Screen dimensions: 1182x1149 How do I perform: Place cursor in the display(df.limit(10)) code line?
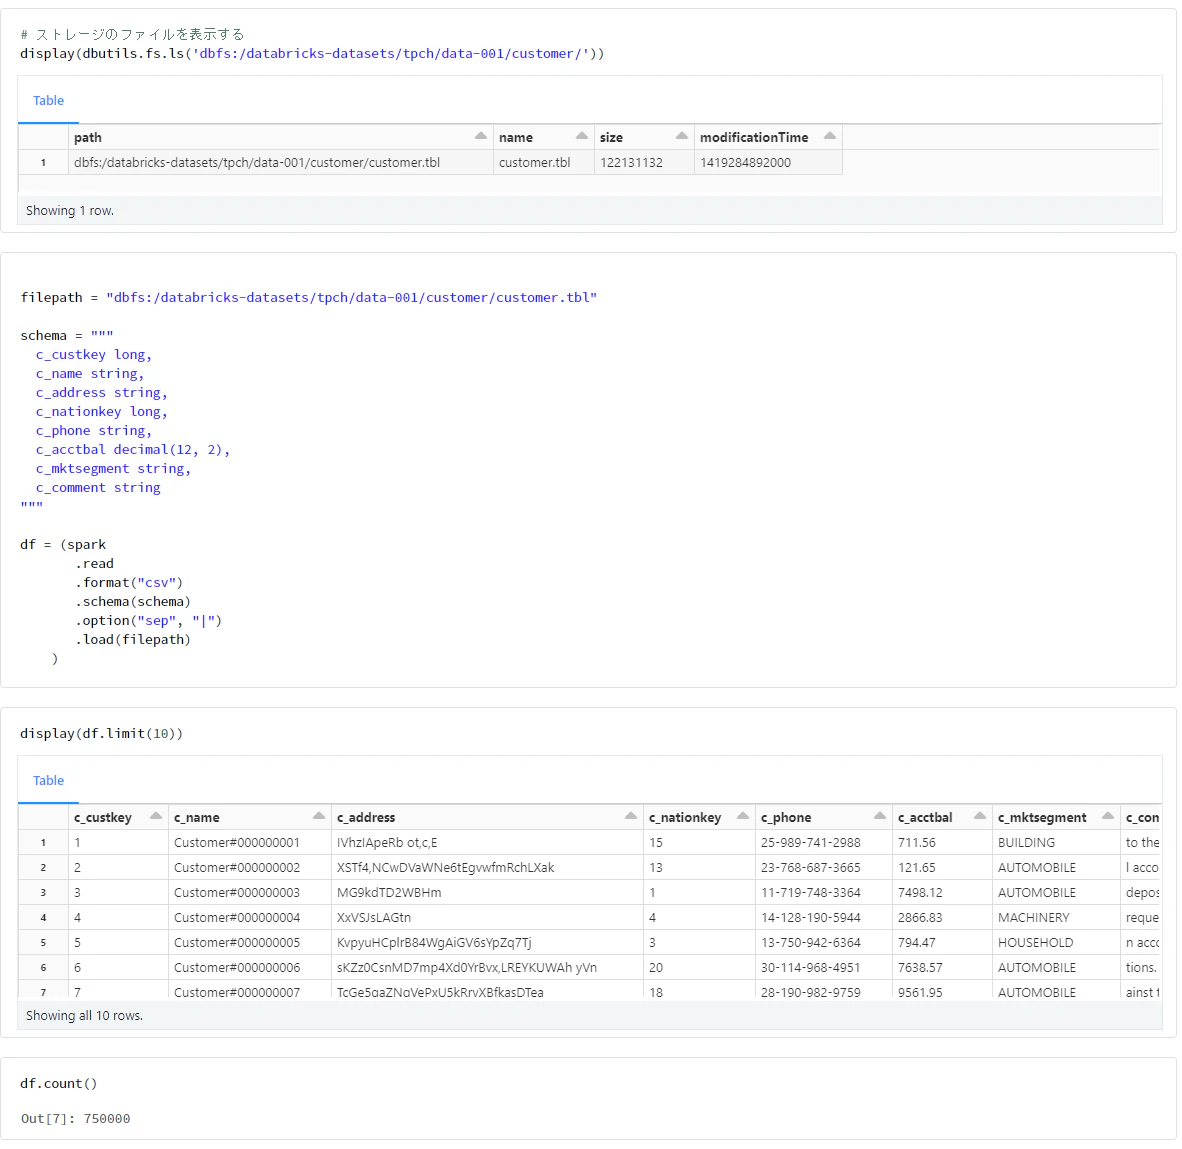102,733
